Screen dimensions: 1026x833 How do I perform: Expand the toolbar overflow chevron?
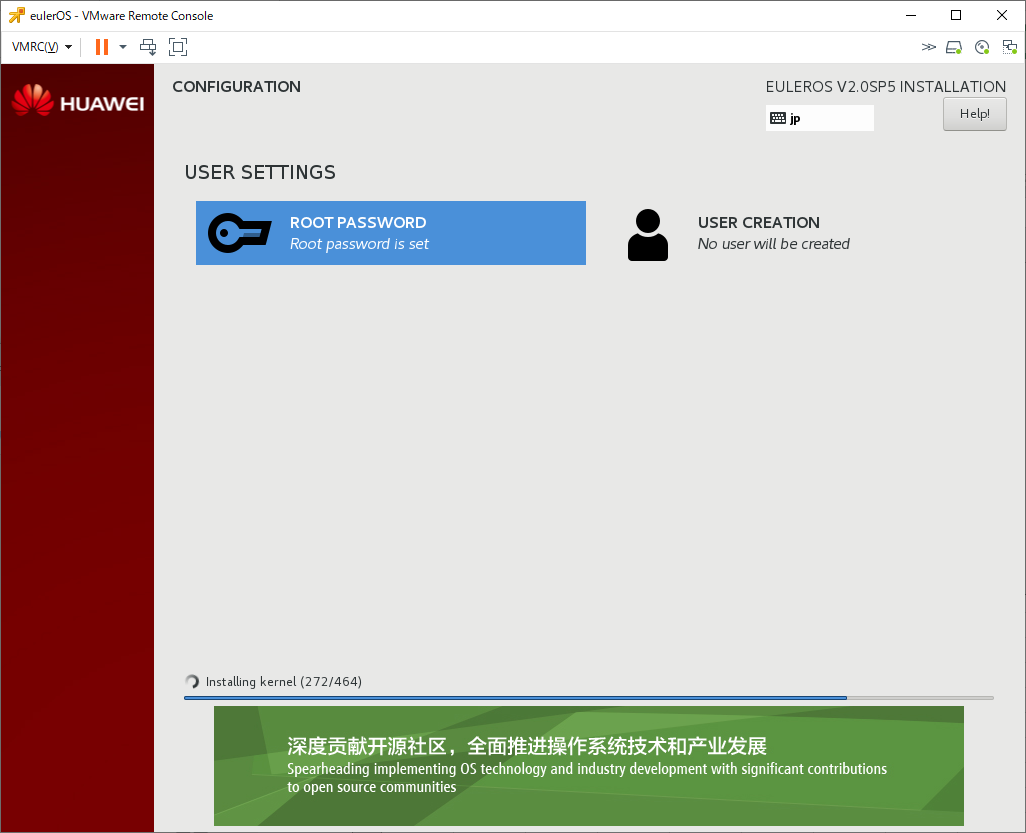tap(929, 46)
